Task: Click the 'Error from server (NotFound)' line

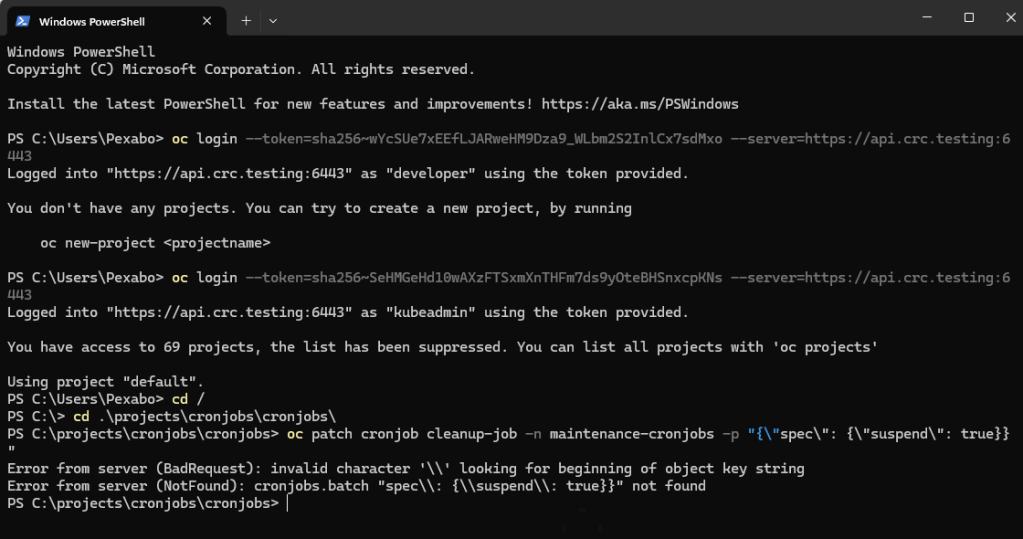Action: pos(356,486)
